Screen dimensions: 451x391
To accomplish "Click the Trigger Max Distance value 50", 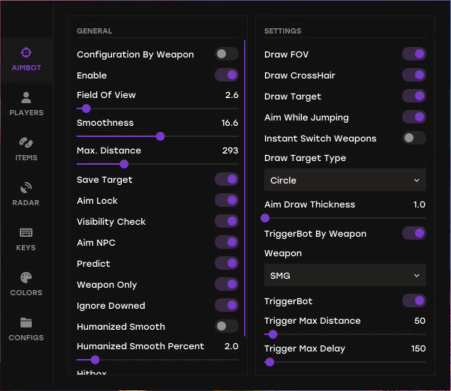I will (420, 321).
